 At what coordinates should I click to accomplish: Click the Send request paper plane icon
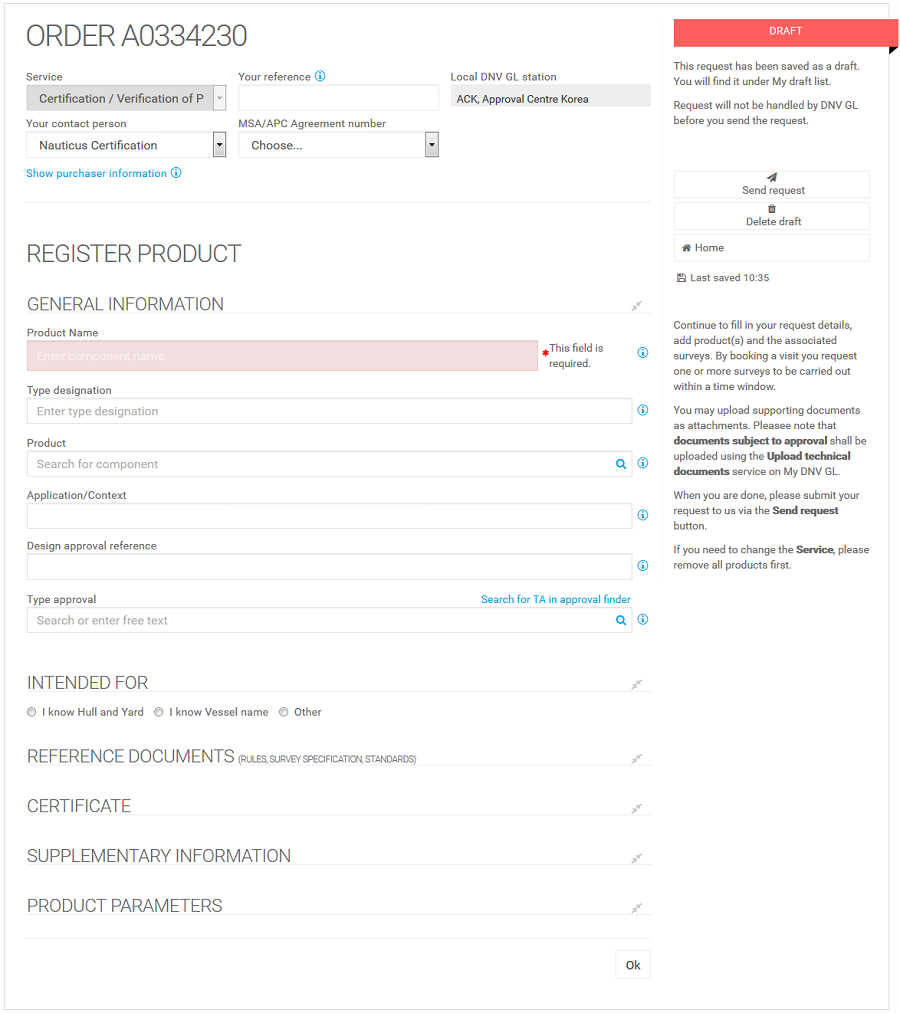772,177
